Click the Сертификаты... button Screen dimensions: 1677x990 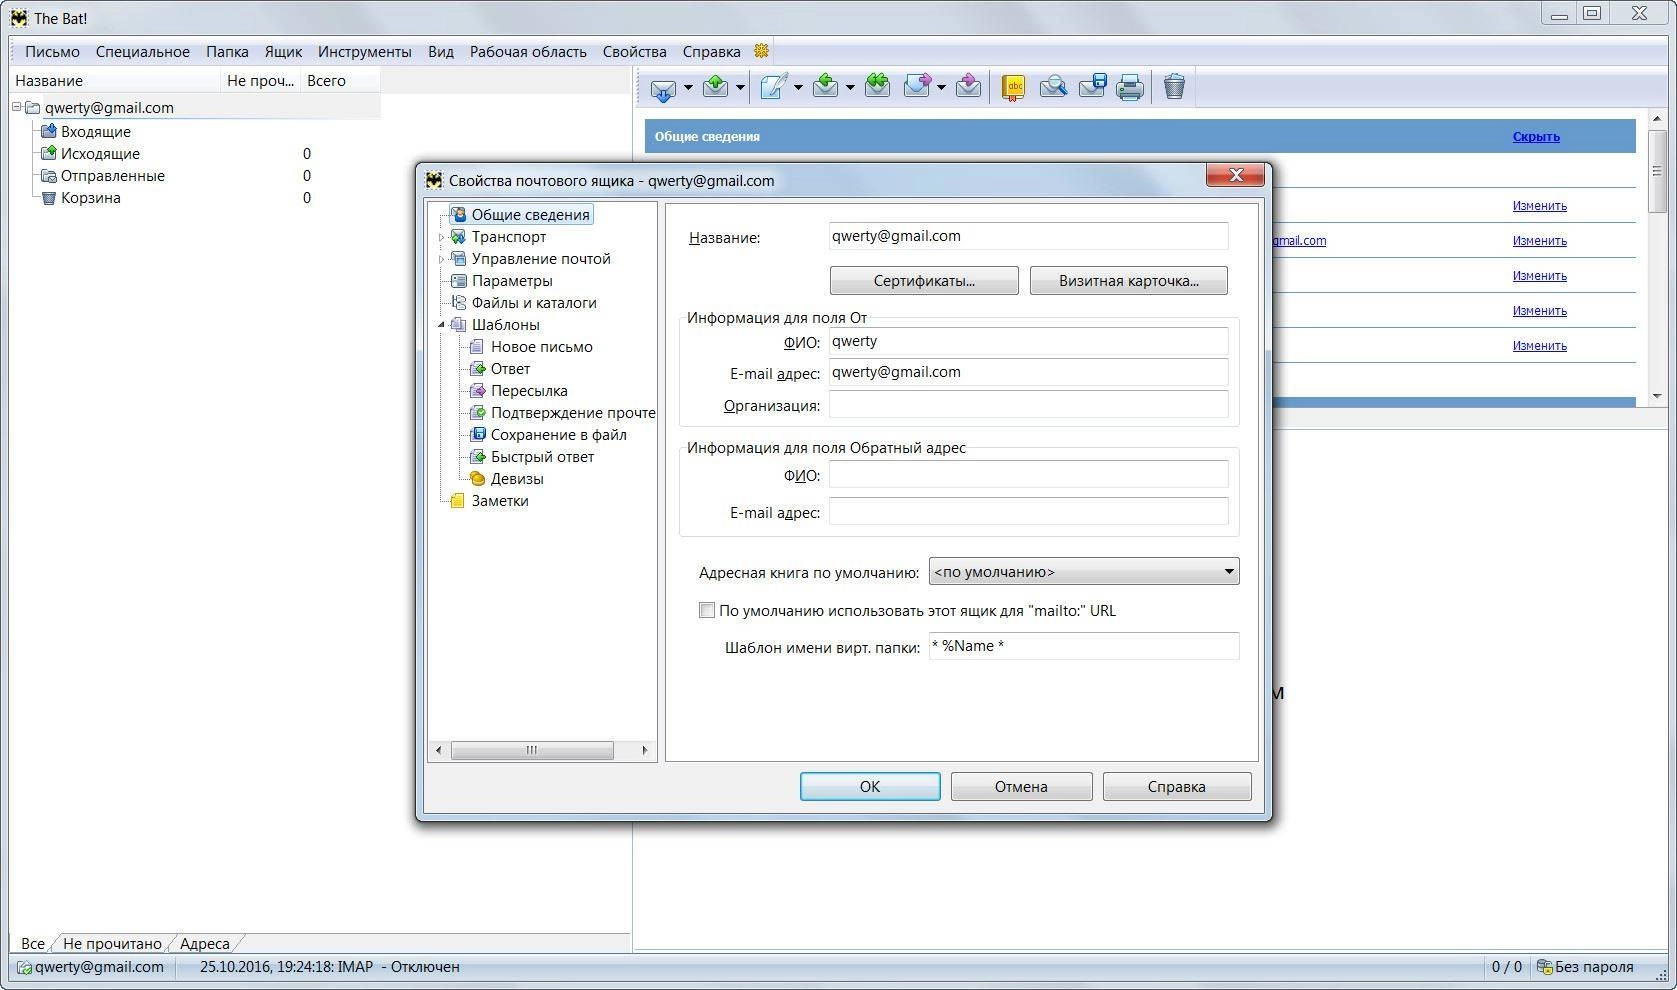click(924, 281)
